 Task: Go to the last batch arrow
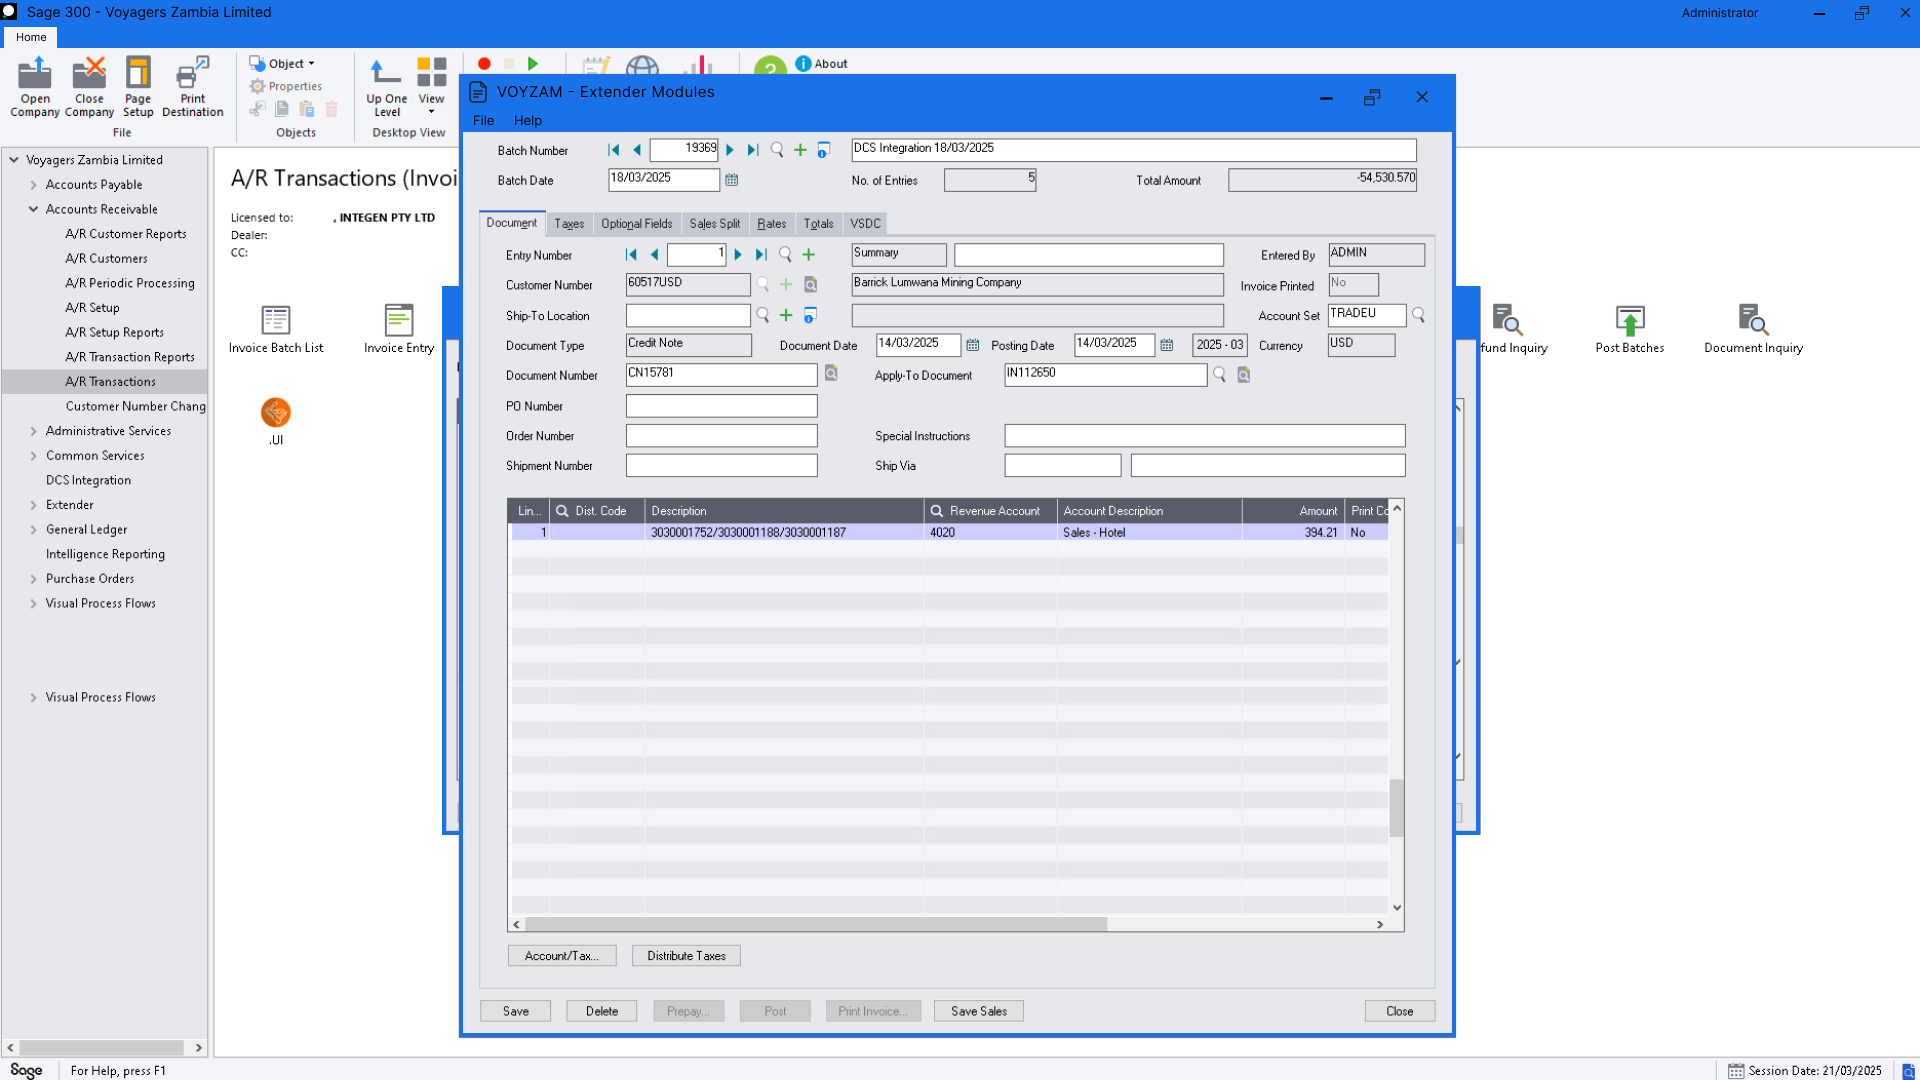pos(753,150)
